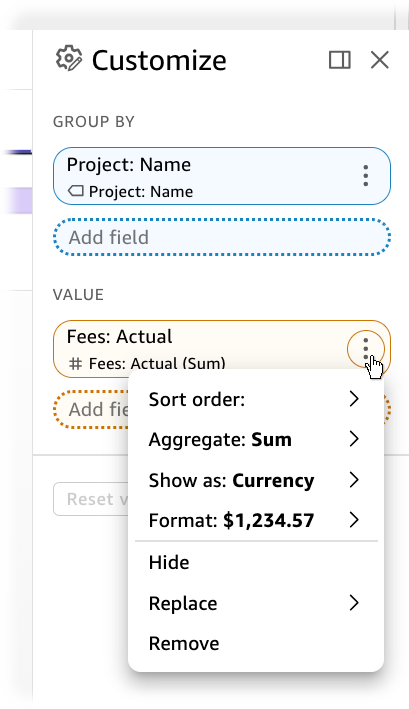
Task: Open the Replace submenu
Action: [256, 603]
